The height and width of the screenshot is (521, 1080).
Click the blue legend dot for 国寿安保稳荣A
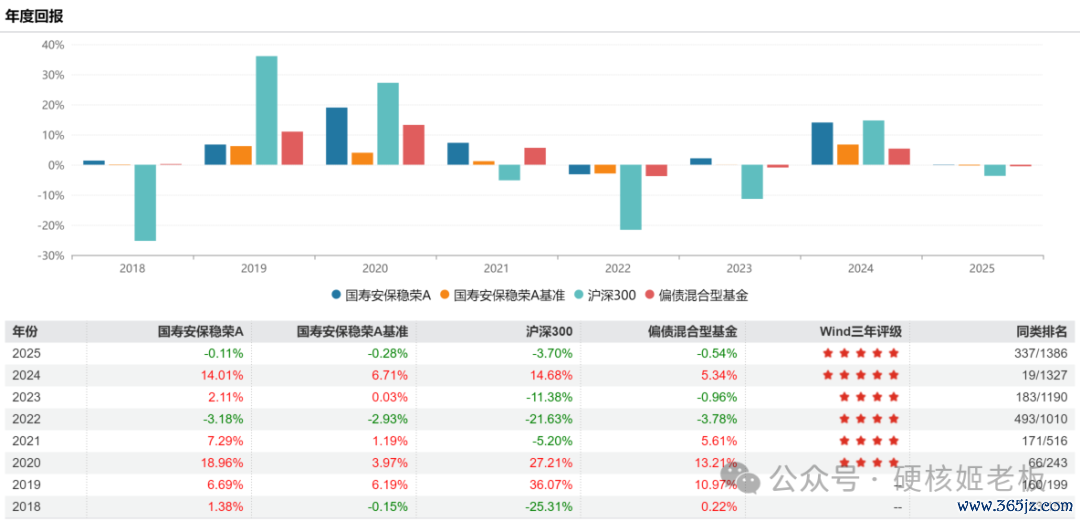point(337,295)
